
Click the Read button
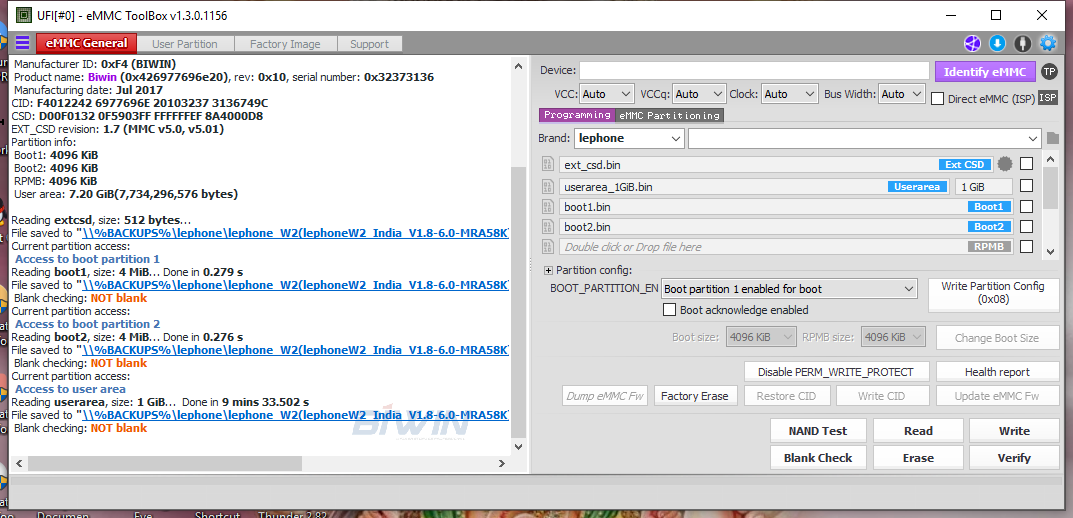(x=918, y=430)
